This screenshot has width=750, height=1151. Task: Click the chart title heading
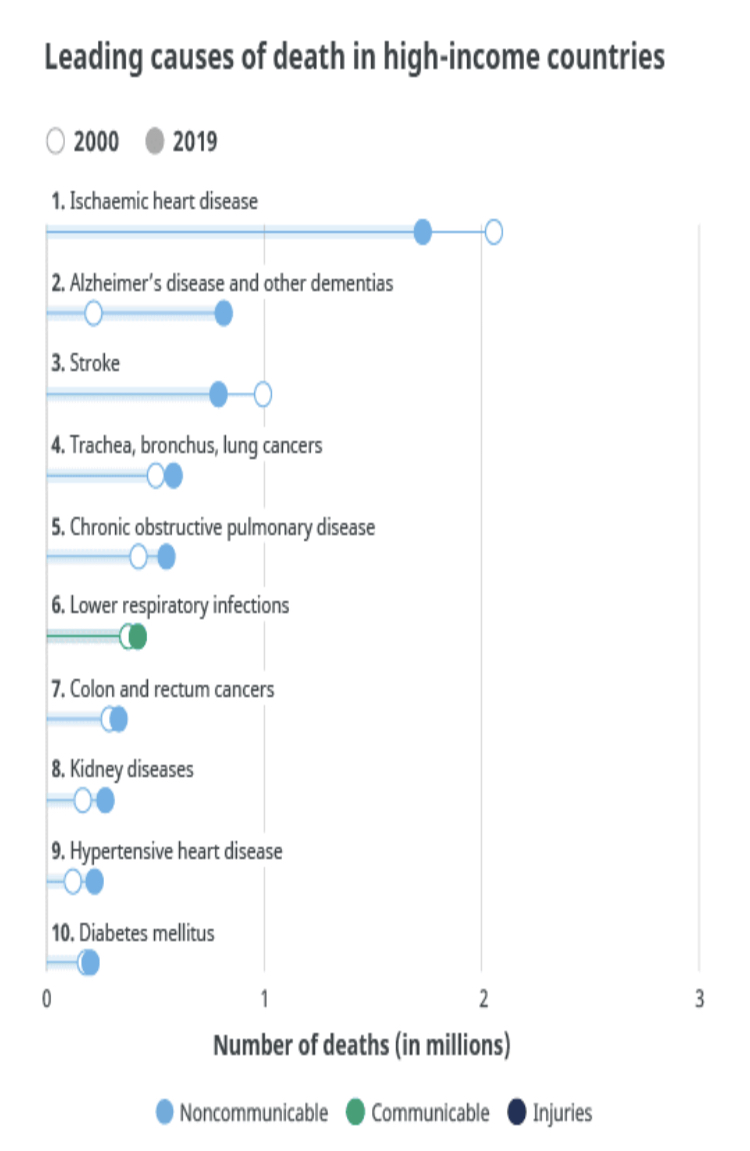(354, 57)
